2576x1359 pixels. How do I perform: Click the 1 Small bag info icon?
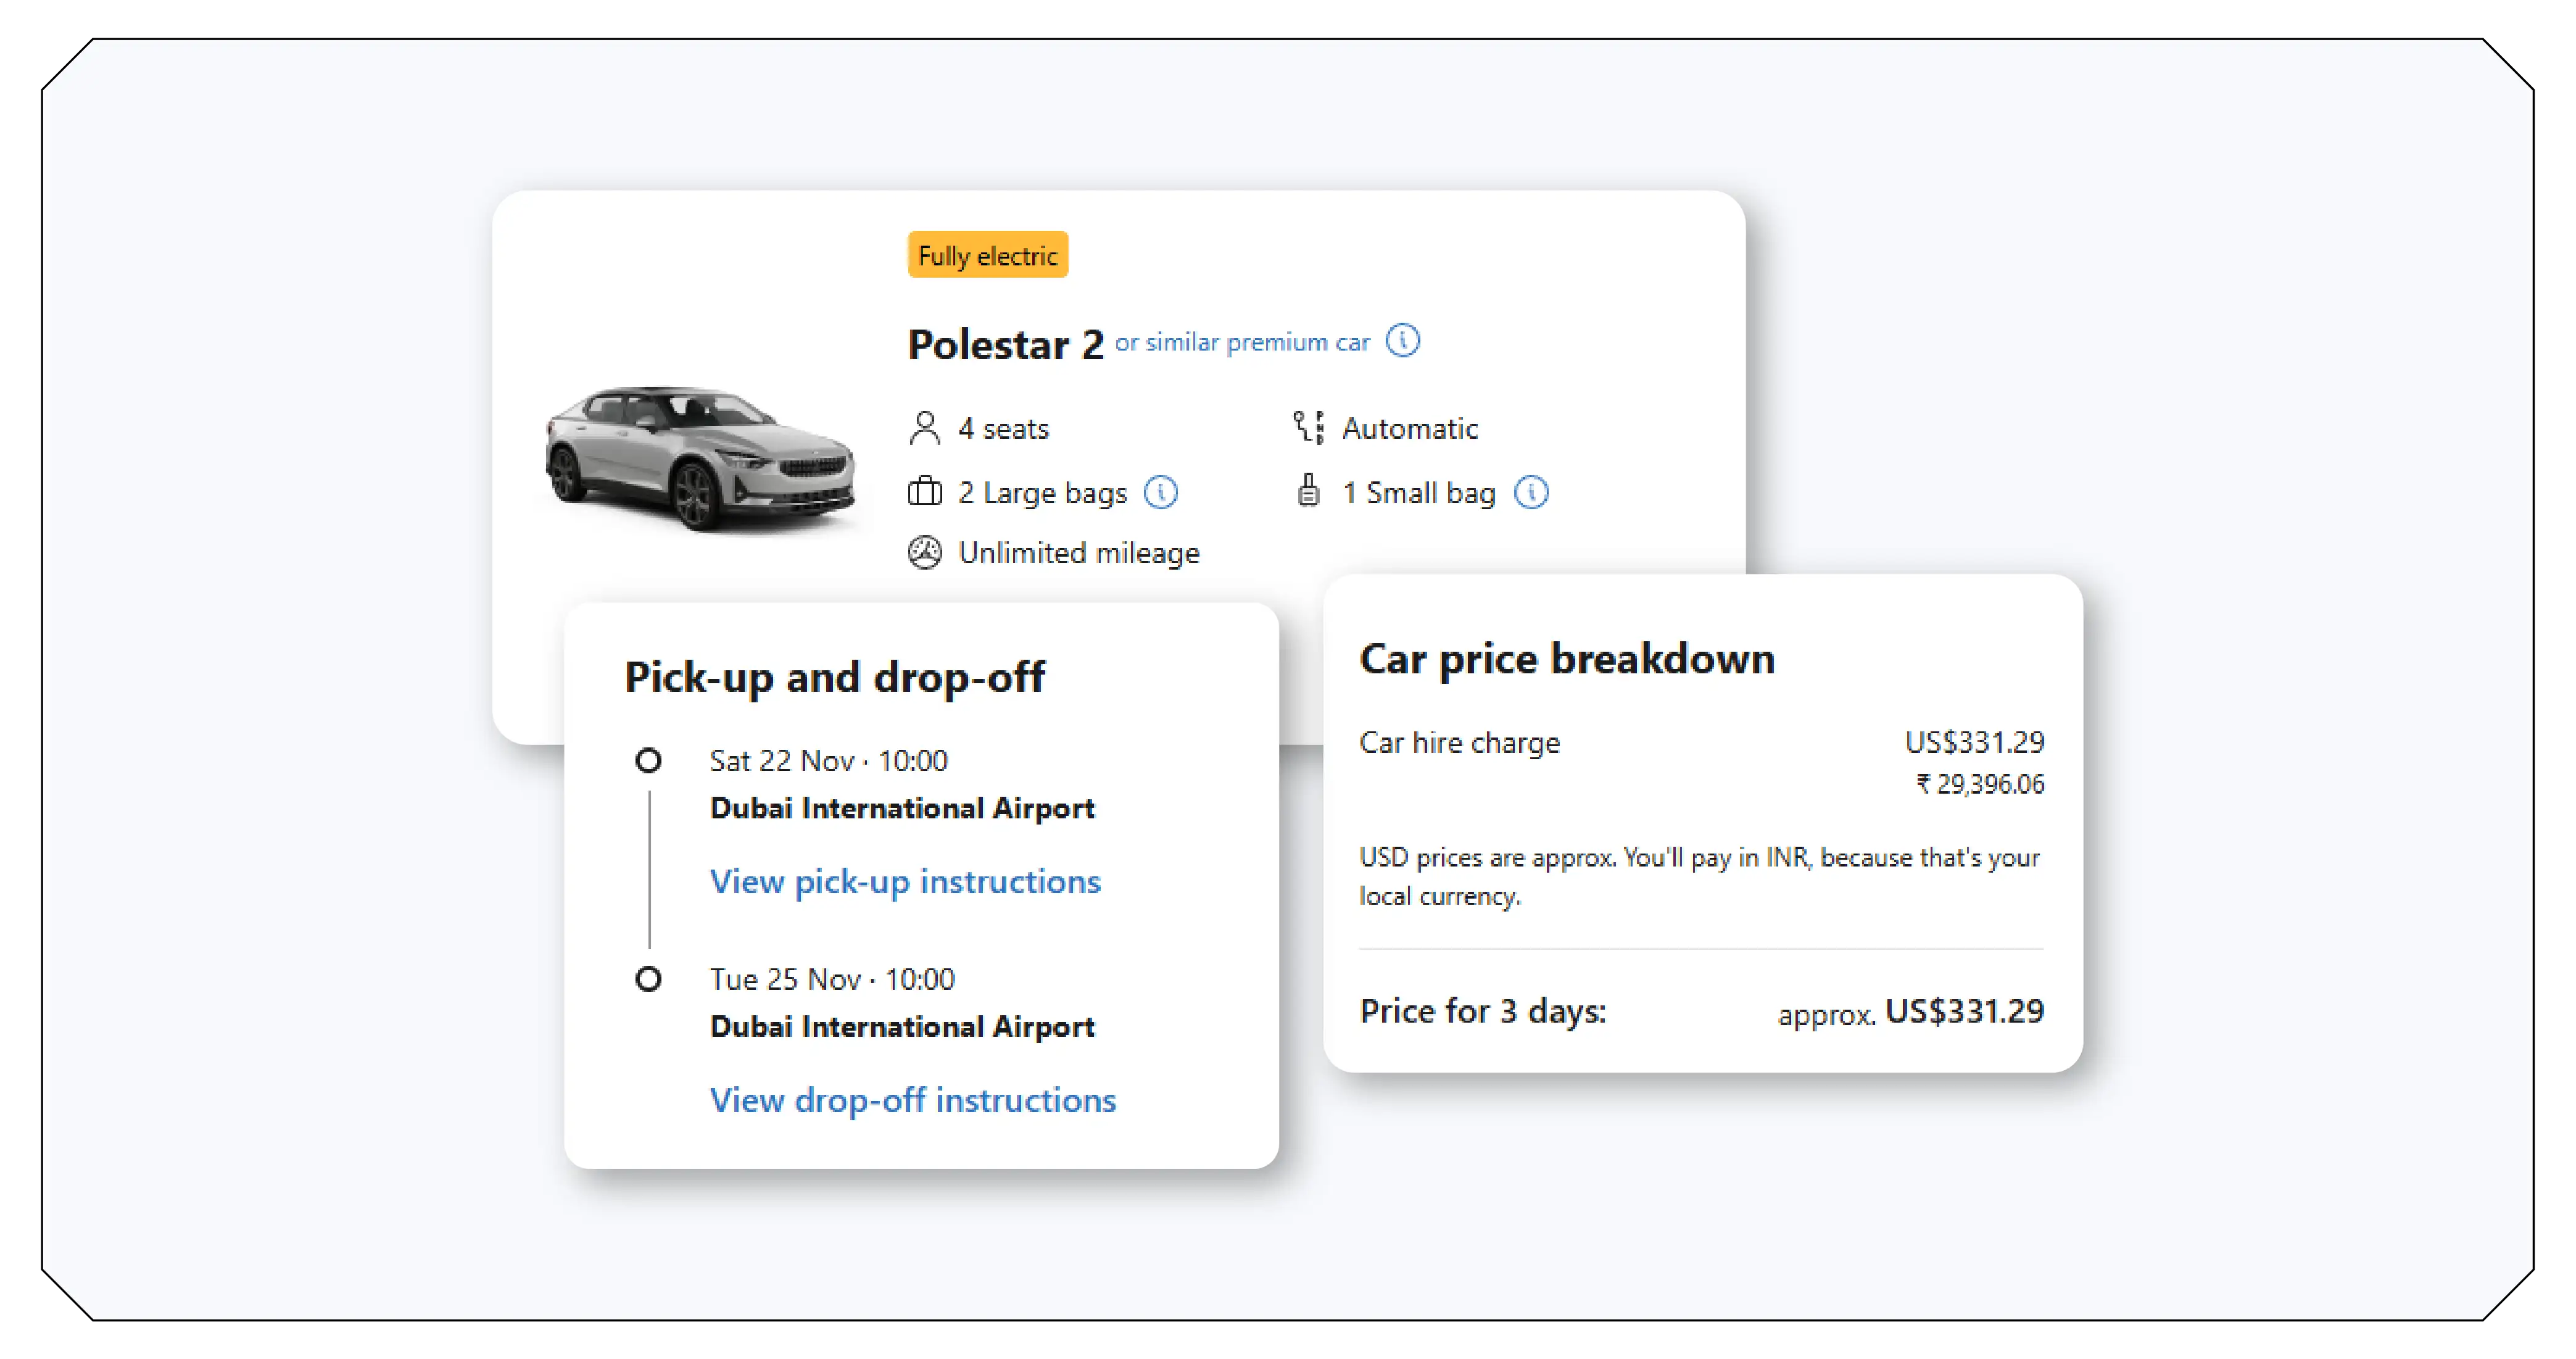point(1531,492)
